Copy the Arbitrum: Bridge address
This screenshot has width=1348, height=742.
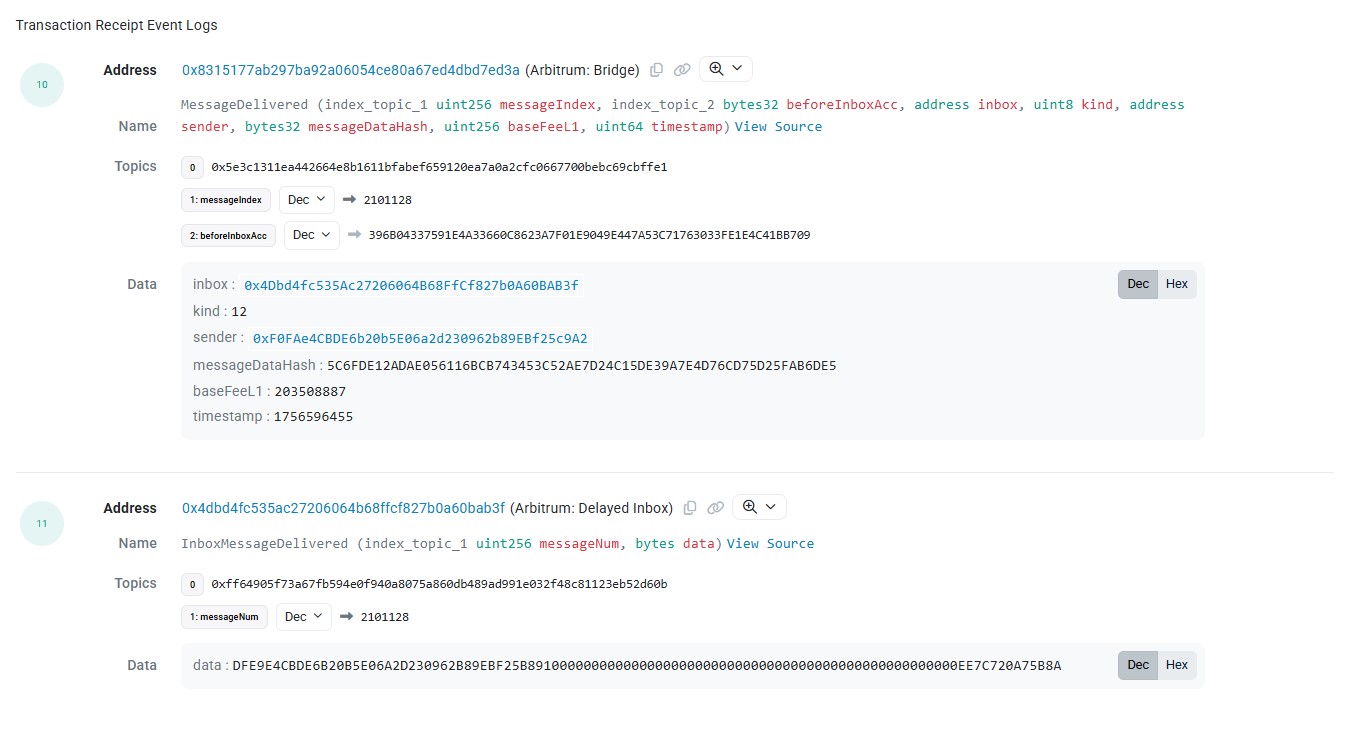[x=656, y=70]
